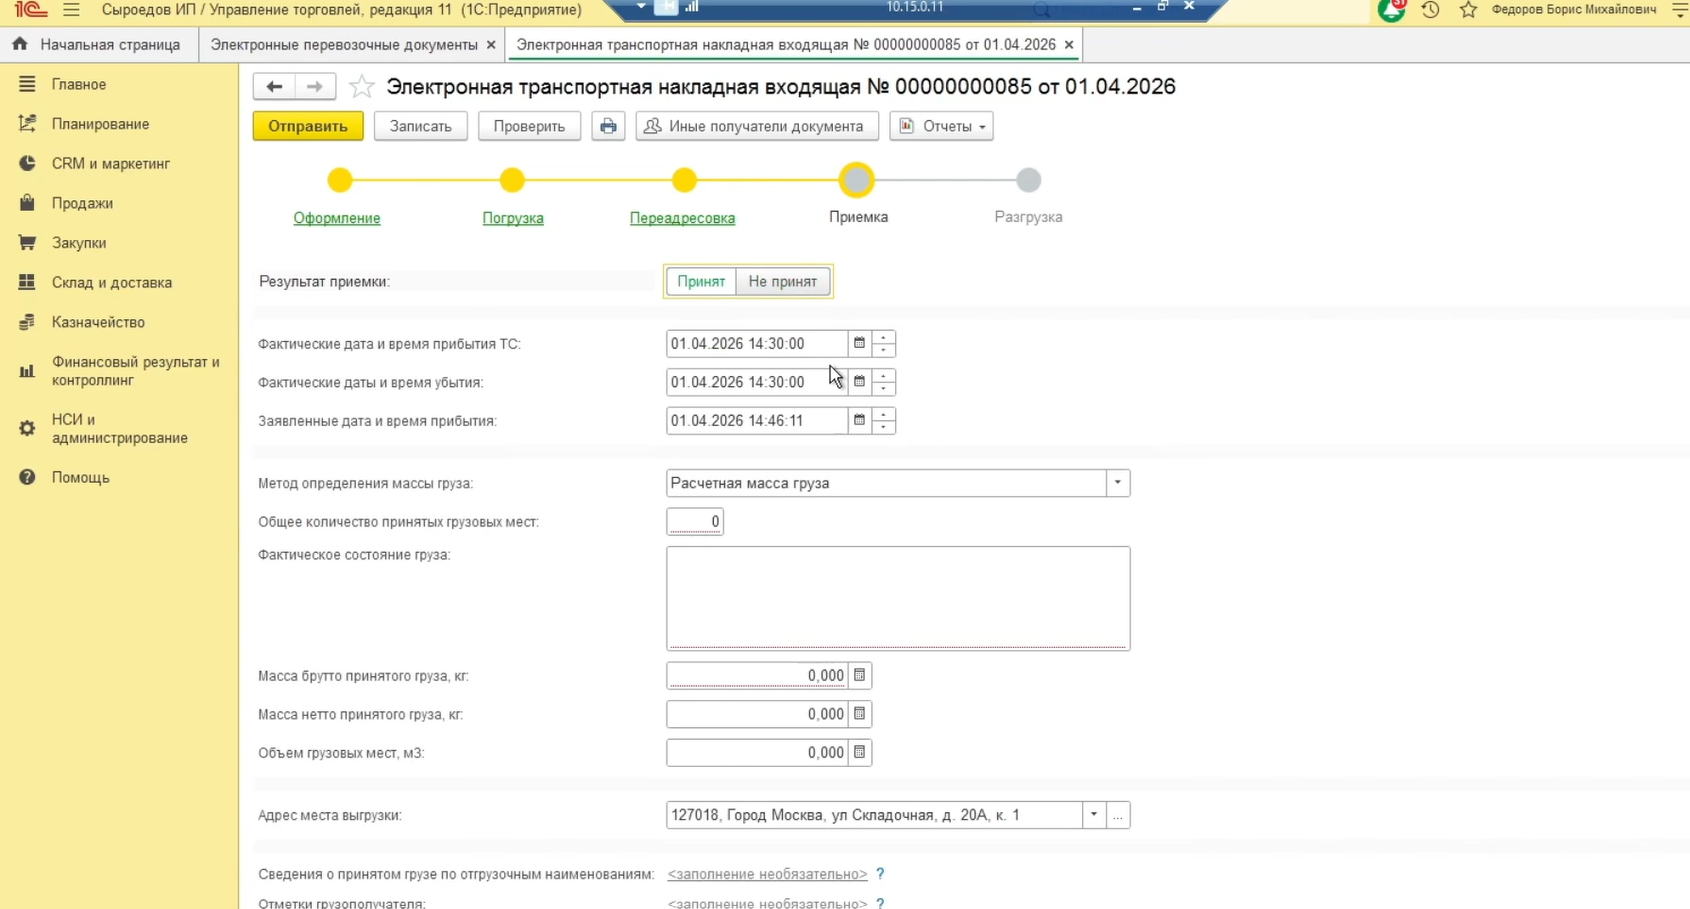
Task: Open the 'Погрузка' stage link
Action: [513, 218]
